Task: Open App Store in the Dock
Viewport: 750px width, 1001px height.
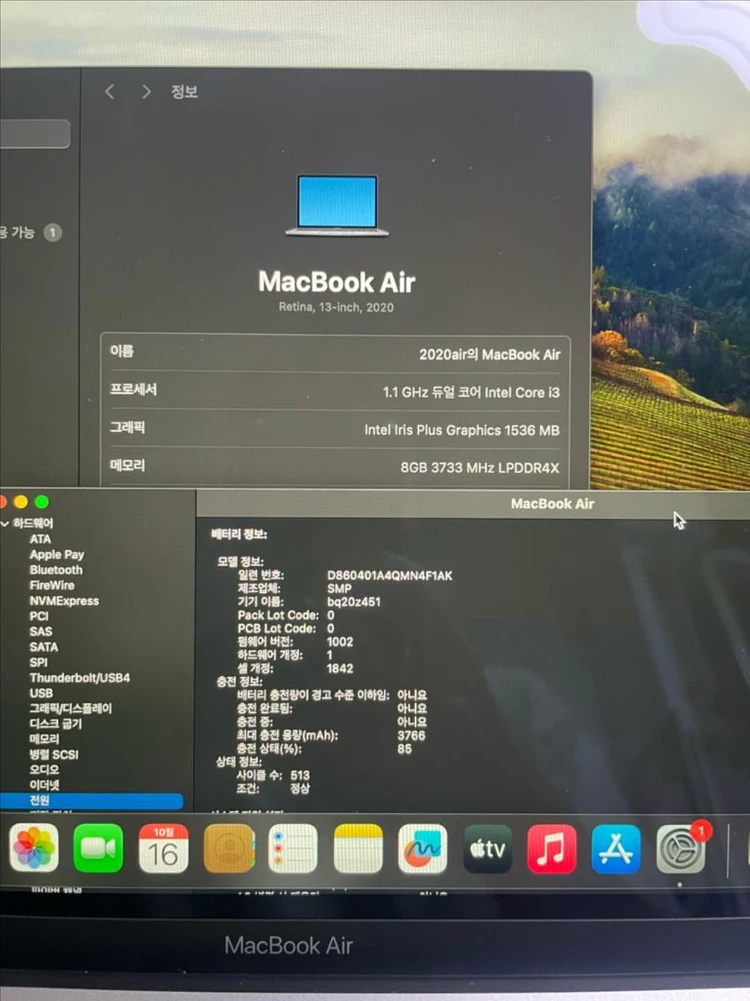Action: point(616,848)
